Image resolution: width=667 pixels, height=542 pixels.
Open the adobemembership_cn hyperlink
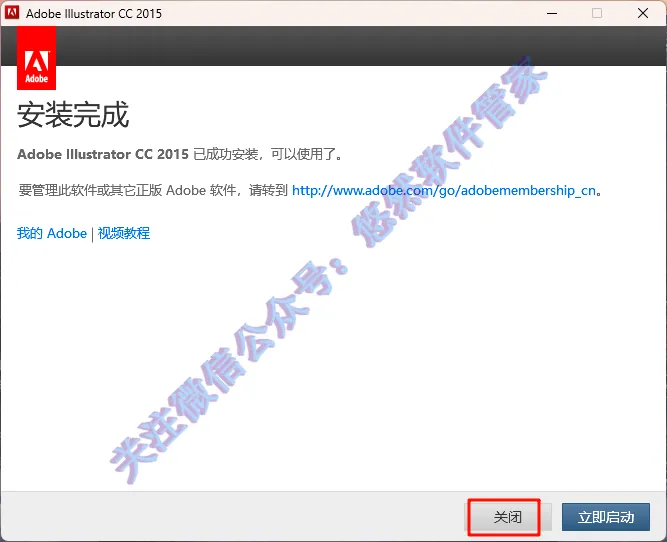point(444,190)
